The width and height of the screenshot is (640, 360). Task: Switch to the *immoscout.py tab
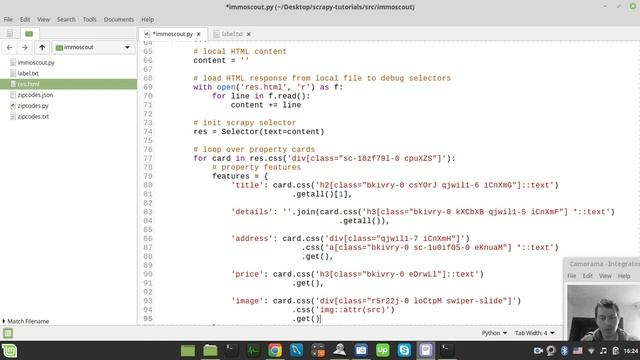[172, 34]
